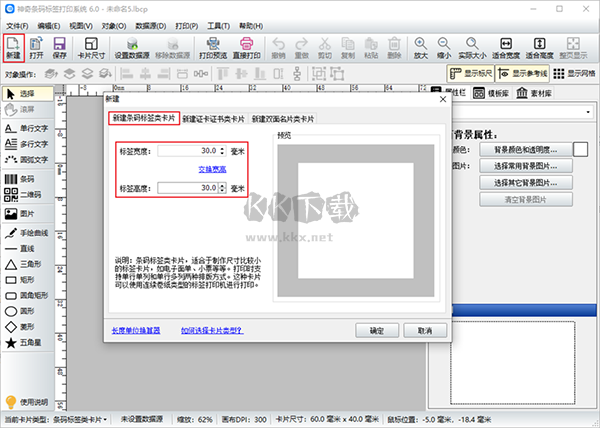Set view to 实际大小 actual size

point(472,48)
